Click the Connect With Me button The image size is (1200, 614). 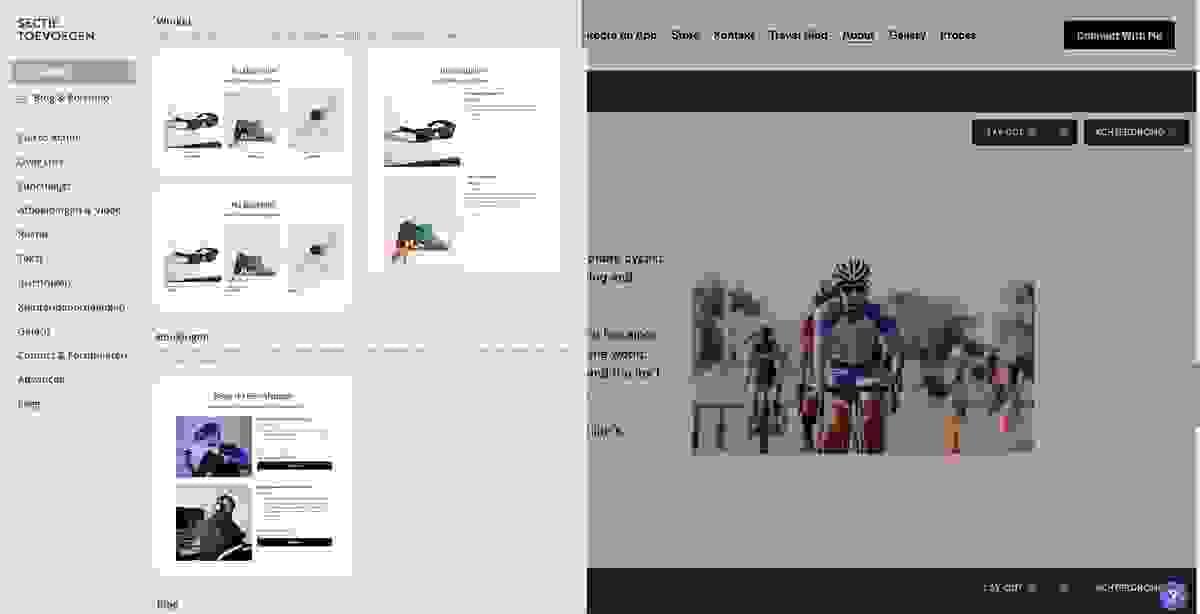tap(1119, 35)
